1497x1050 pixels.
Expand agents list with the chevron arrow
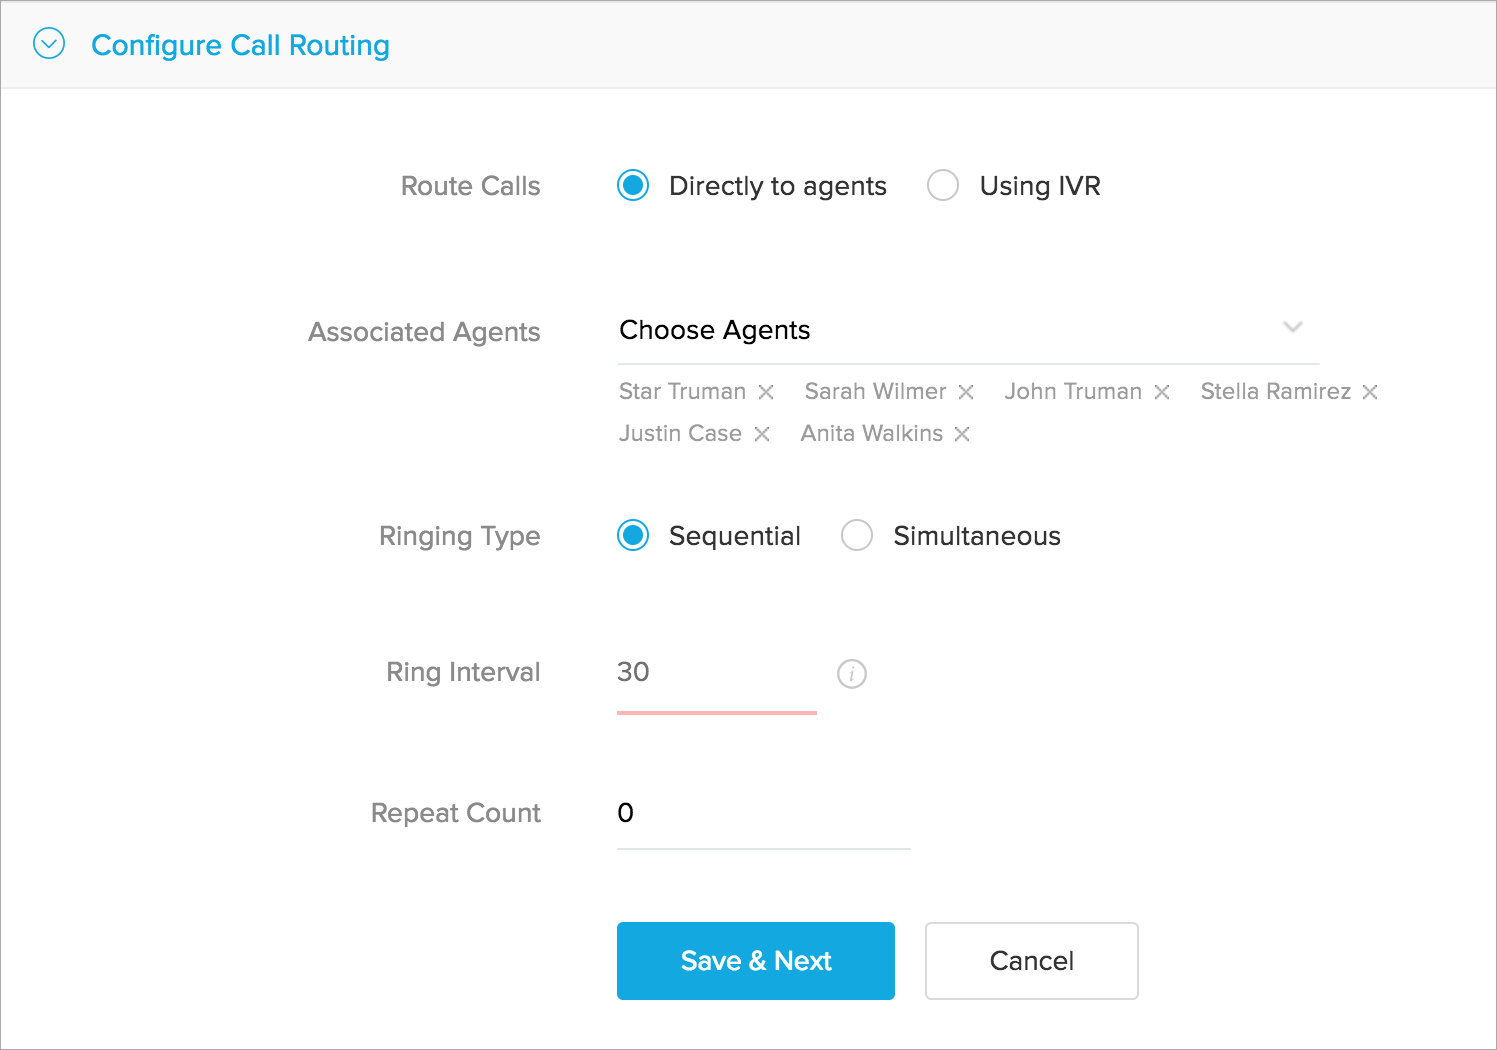coord(1293,327)
